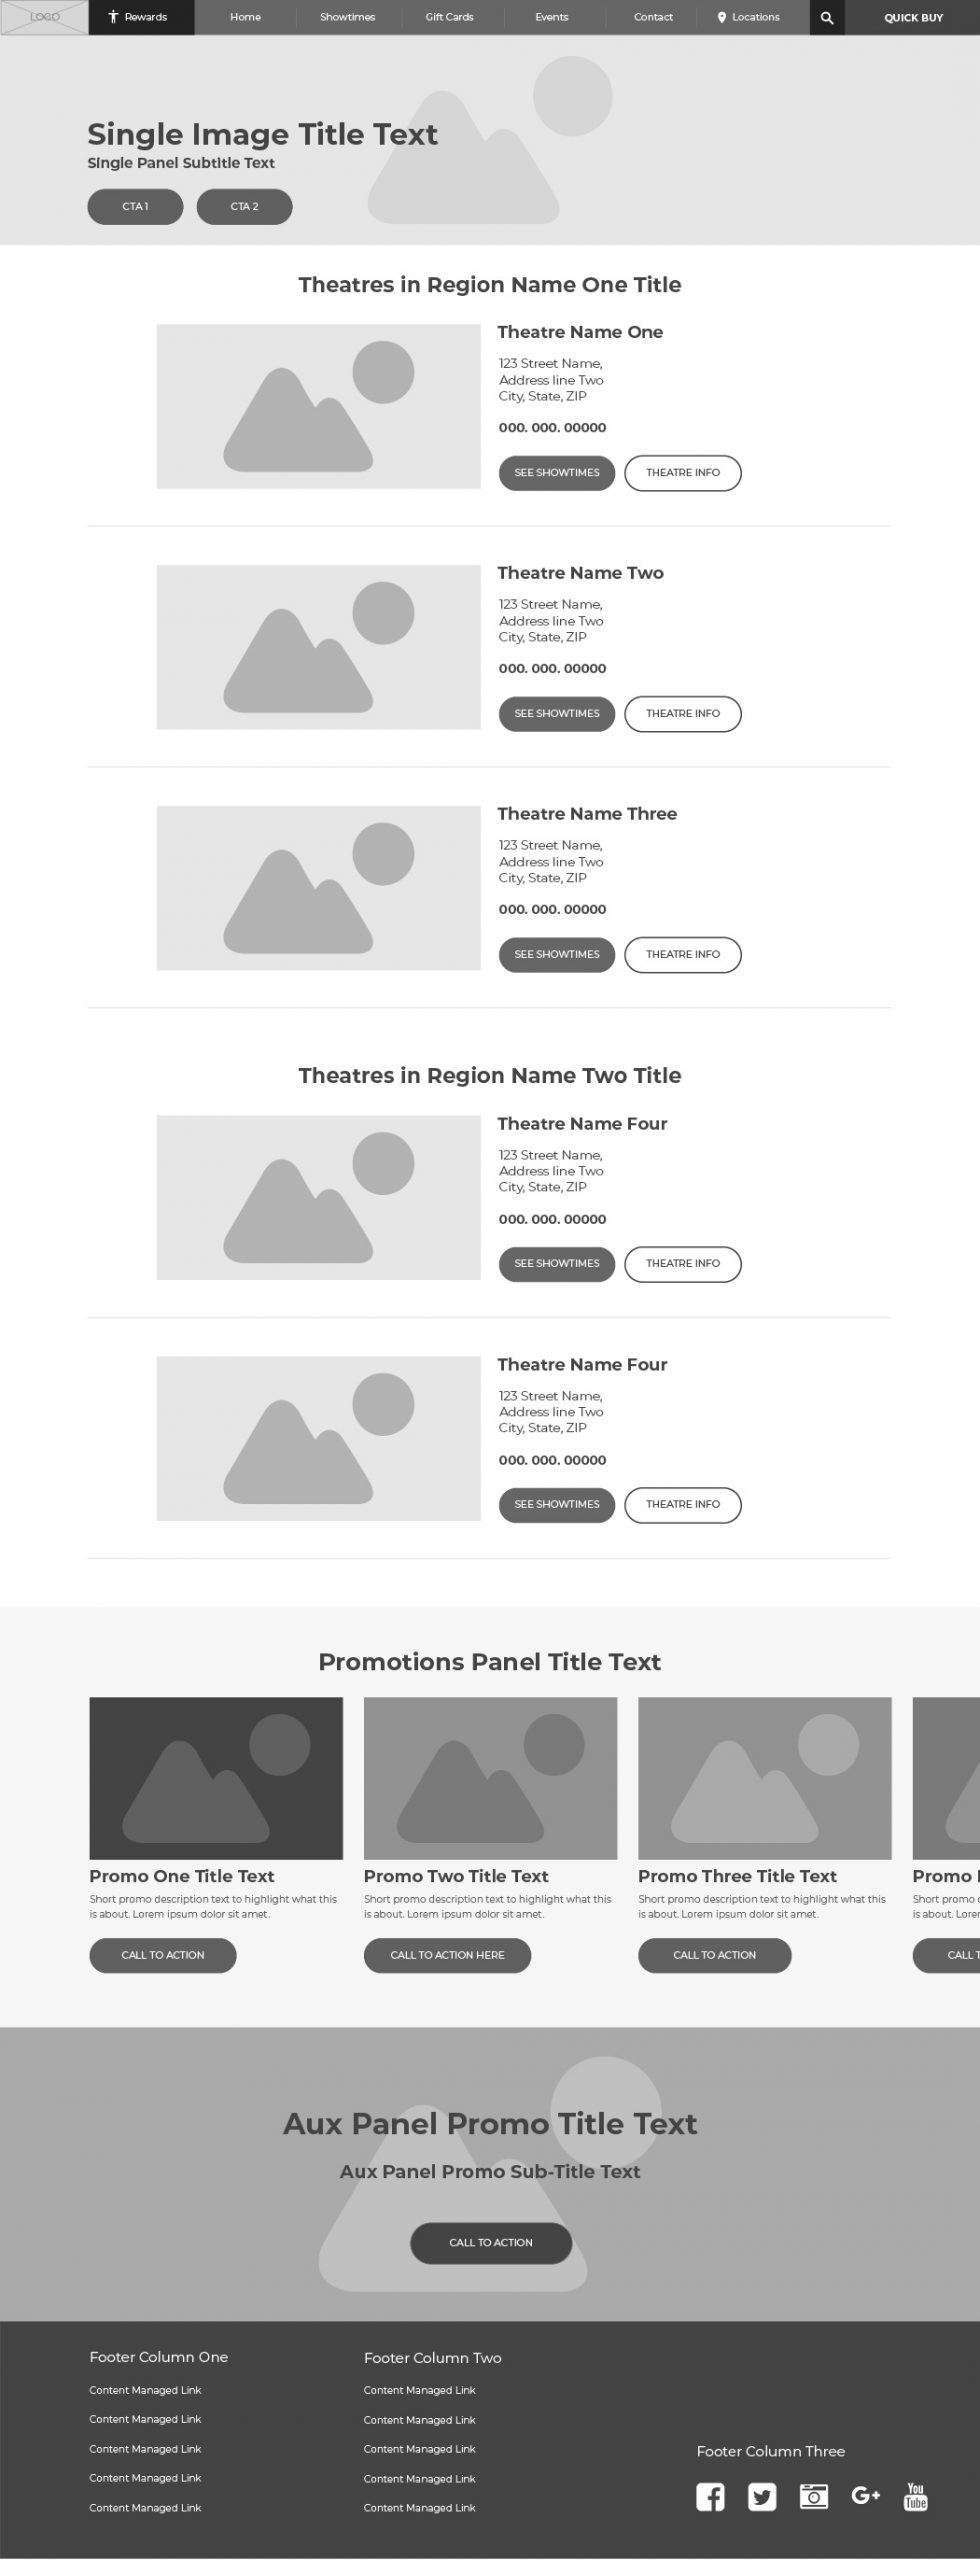Go to Gift Cards in navigation

pos(450,18)
